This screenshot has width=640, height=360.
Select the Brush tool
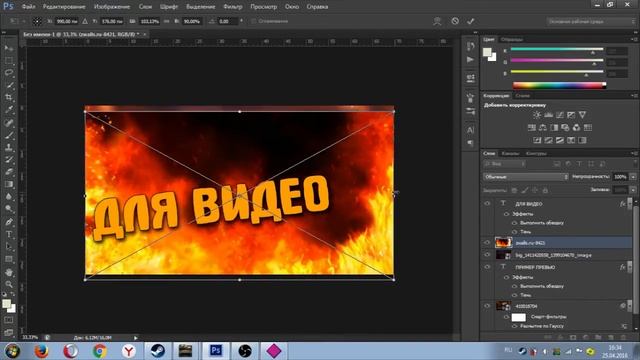[9, 135]
